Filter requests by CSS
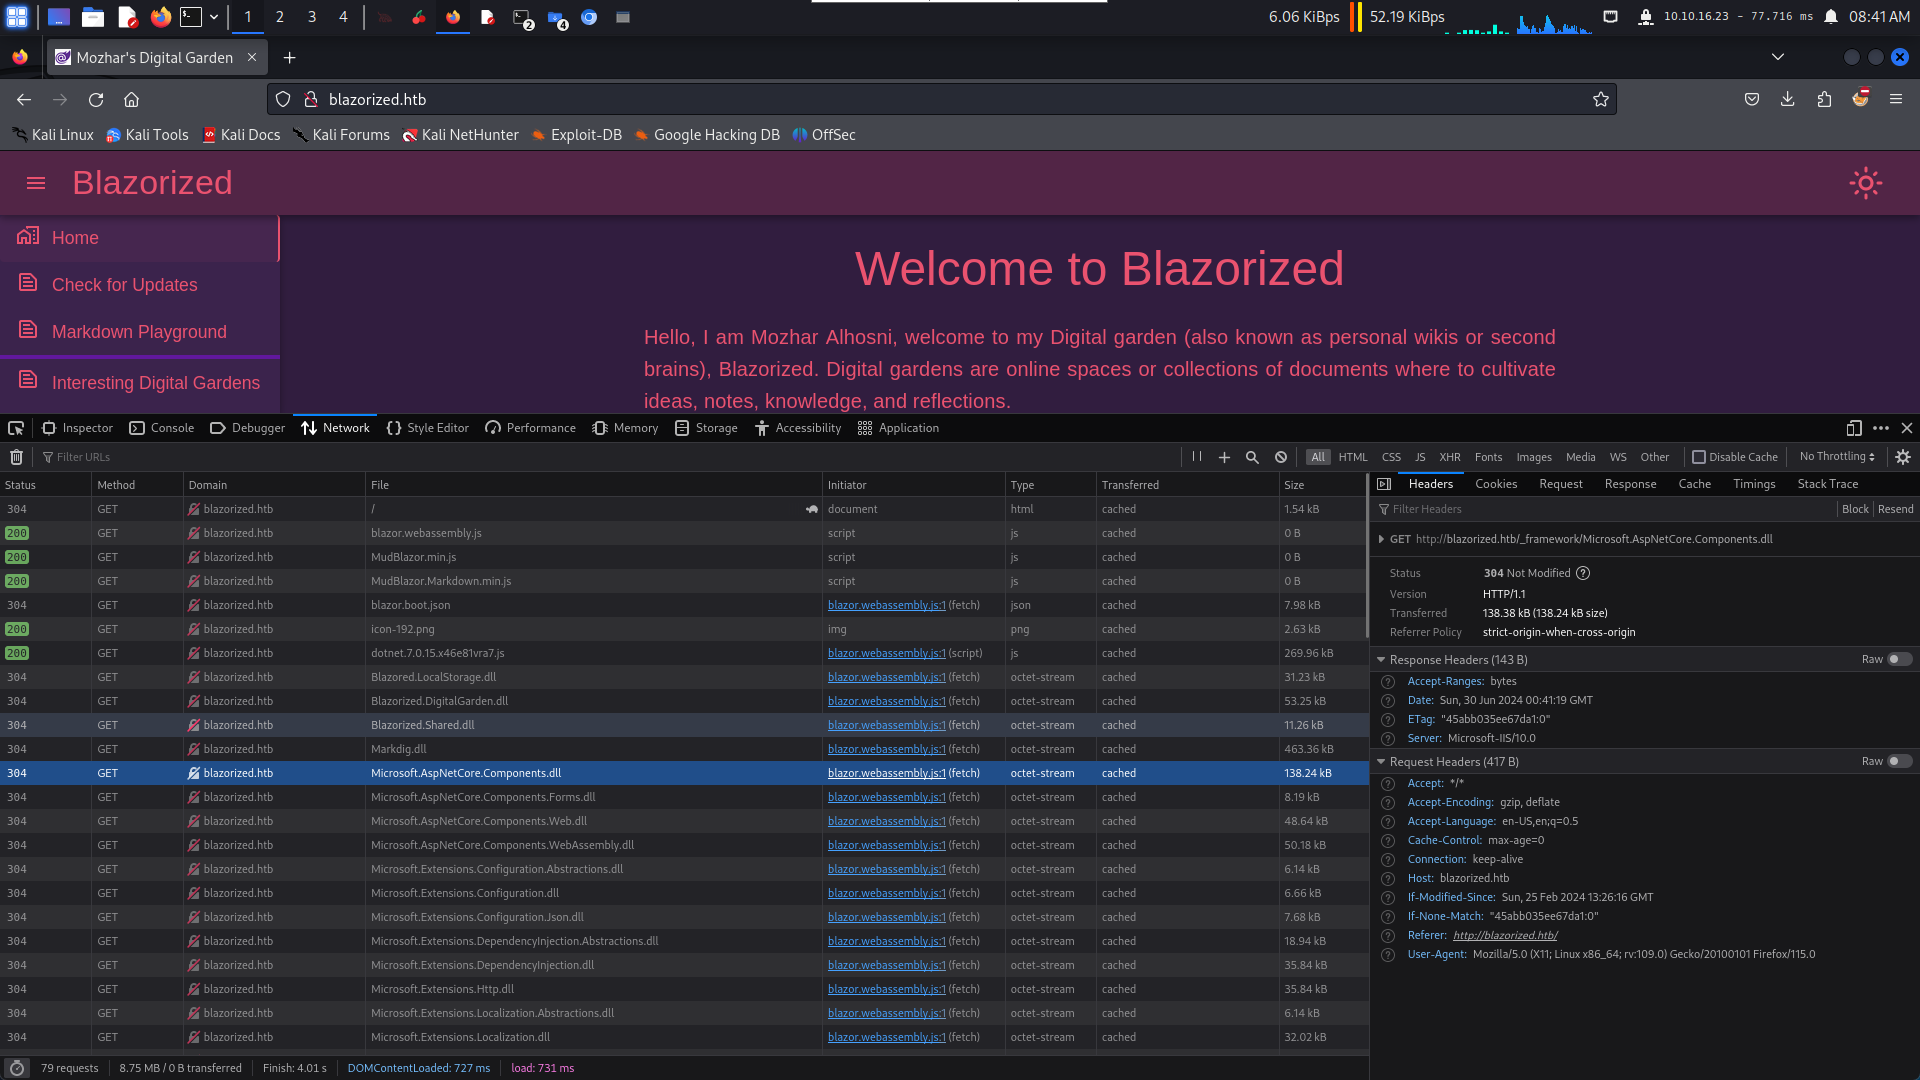The width and height of the screenshot is (1920, 1080). (1391, 457)
